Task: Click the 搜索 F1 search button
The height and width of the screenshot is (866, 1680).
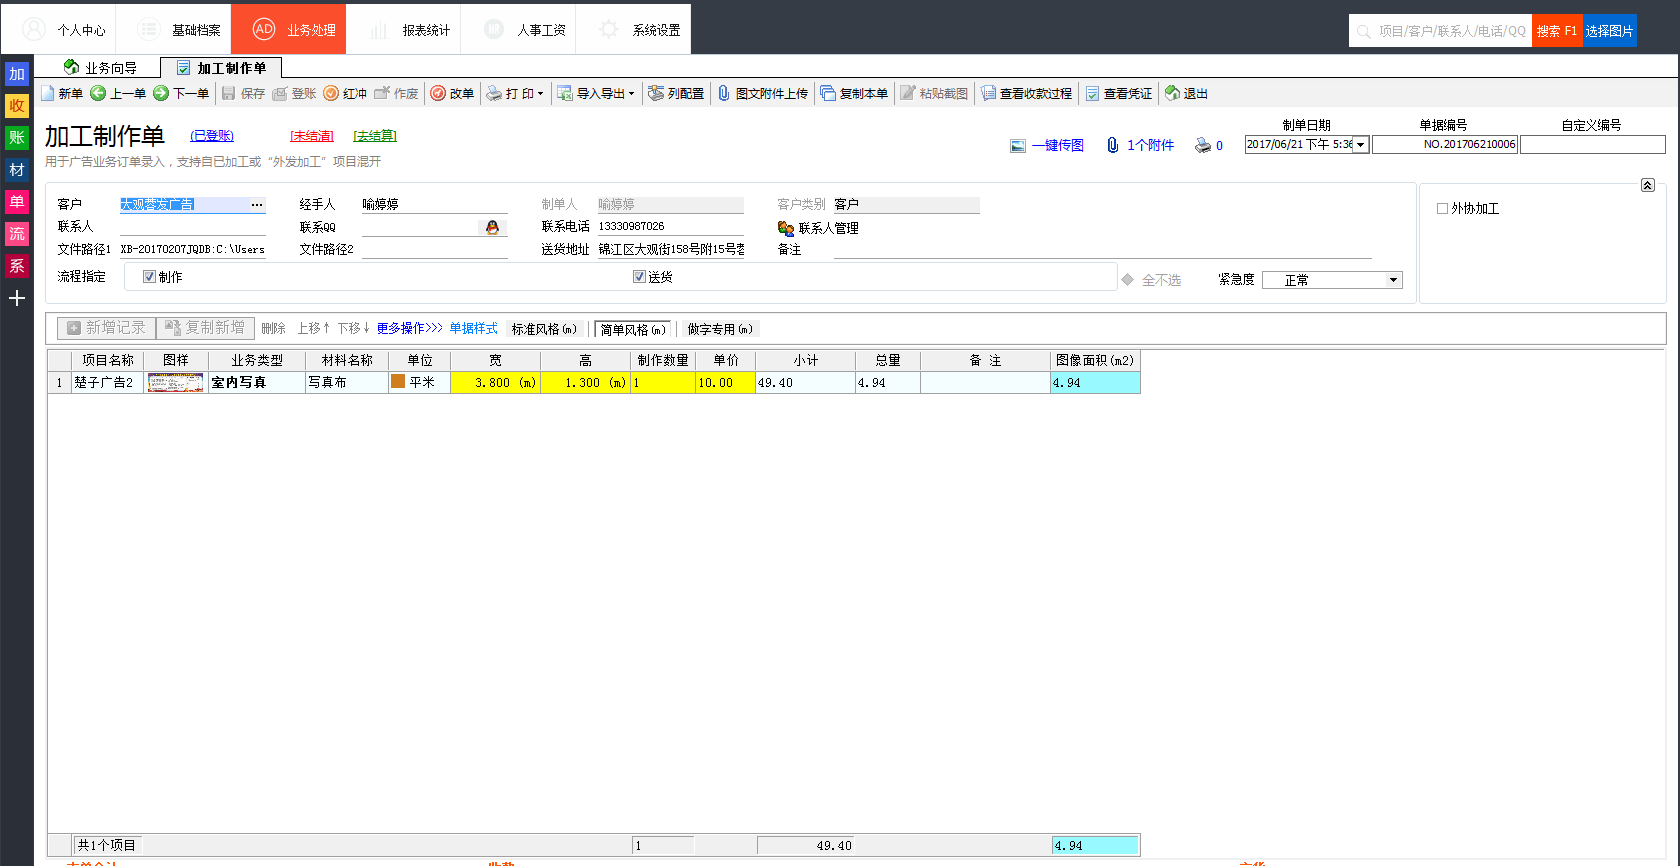Action: 1556,31
